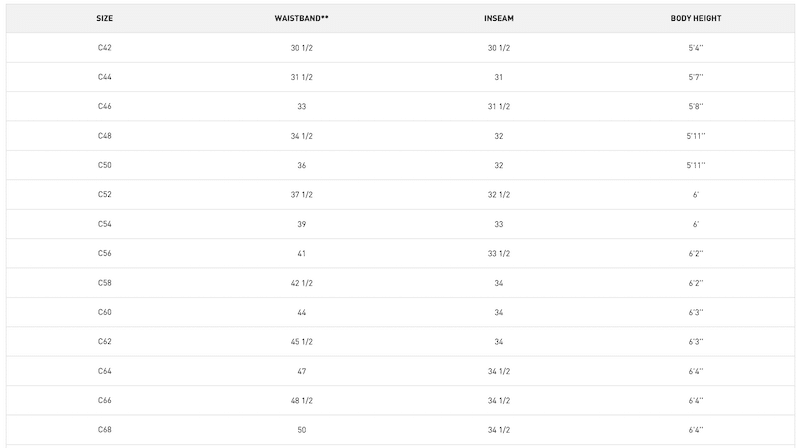Click the SIZE column header

point(105,18)
